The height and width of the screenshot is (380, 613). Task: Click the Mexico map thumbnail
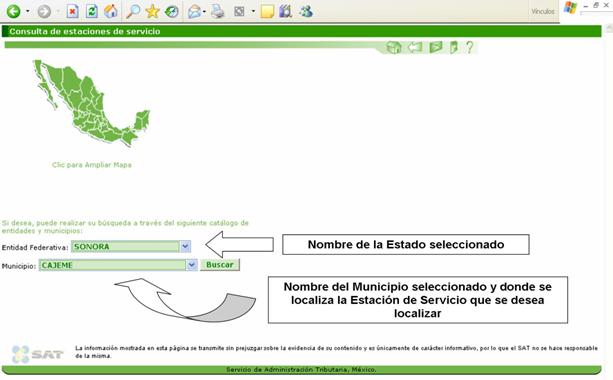[92, 102]
